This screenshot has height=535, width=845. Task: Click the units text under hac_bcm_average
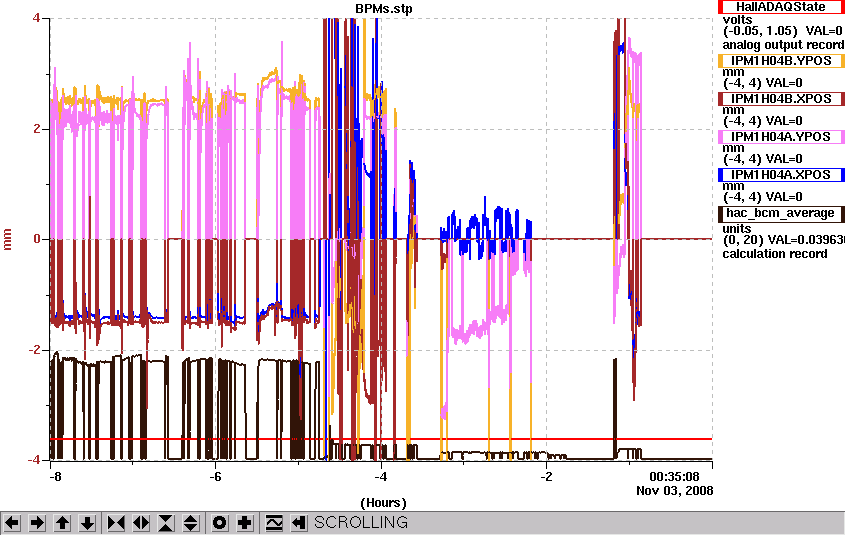pyautogui.click(x=737, y=228)
